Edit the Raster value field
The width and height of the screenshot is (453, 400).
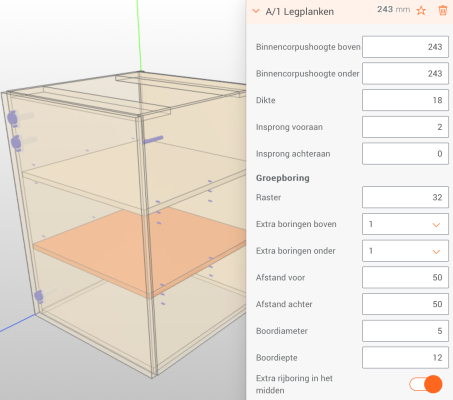(x=405, y=197)
